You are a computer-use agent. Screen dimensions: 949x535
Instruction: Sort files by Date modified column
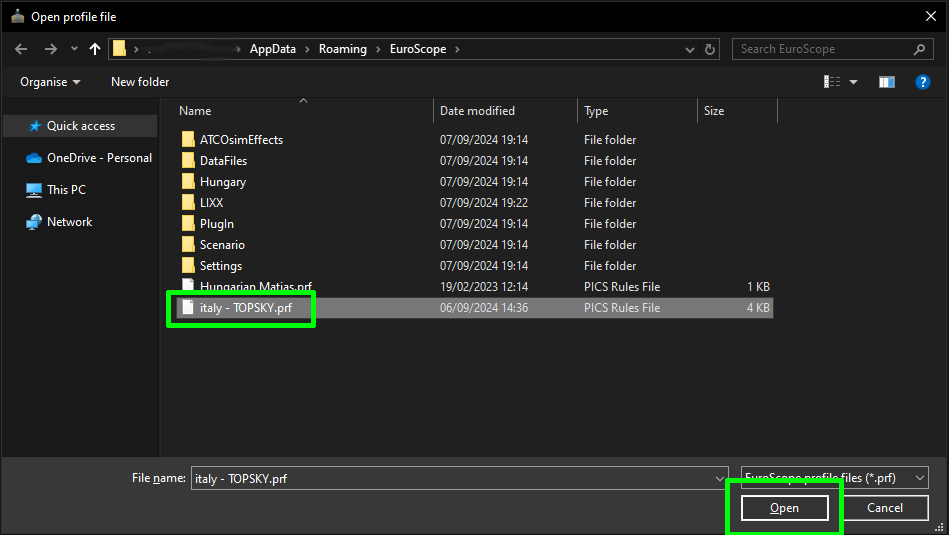[x=478, y=111]
